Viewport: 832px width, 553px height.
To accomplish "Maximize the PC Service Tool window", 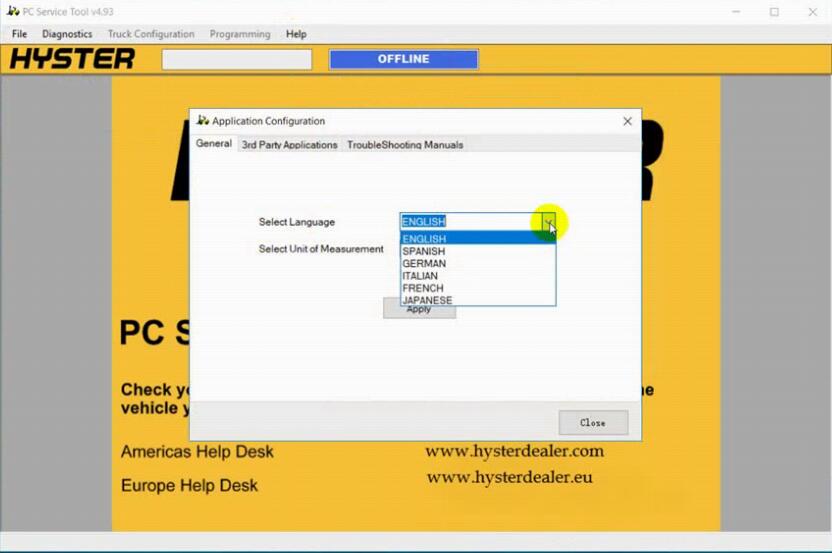I will [774, 12].
